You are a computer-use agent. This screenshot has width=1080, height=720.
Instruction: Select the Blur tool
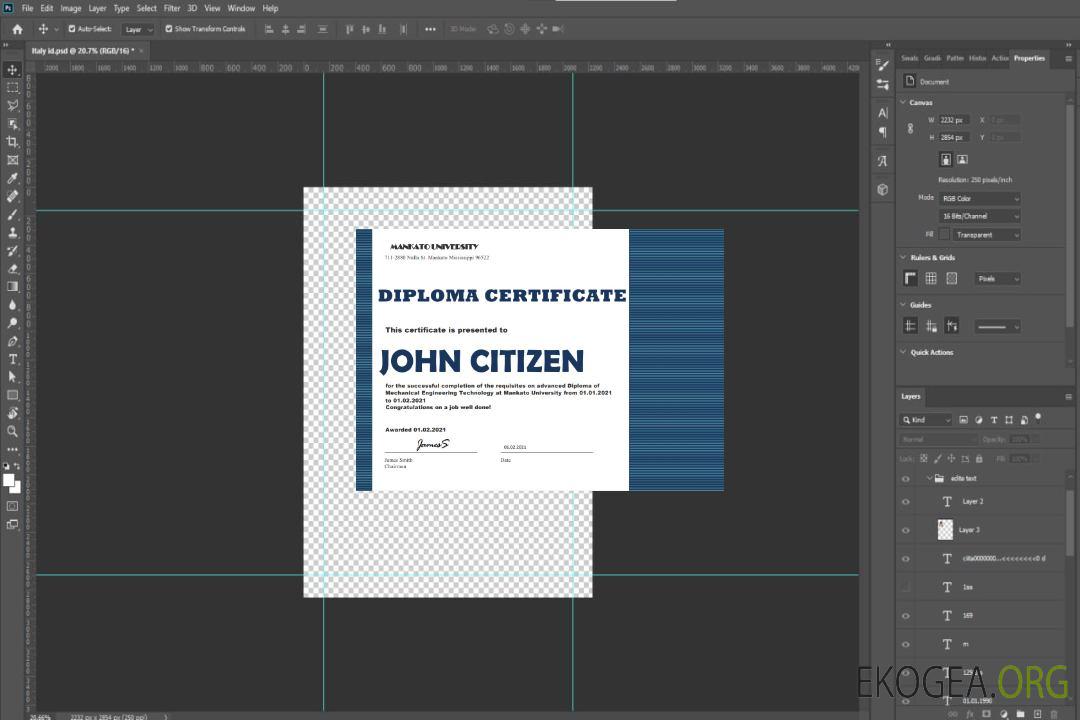tap(12, 305)
